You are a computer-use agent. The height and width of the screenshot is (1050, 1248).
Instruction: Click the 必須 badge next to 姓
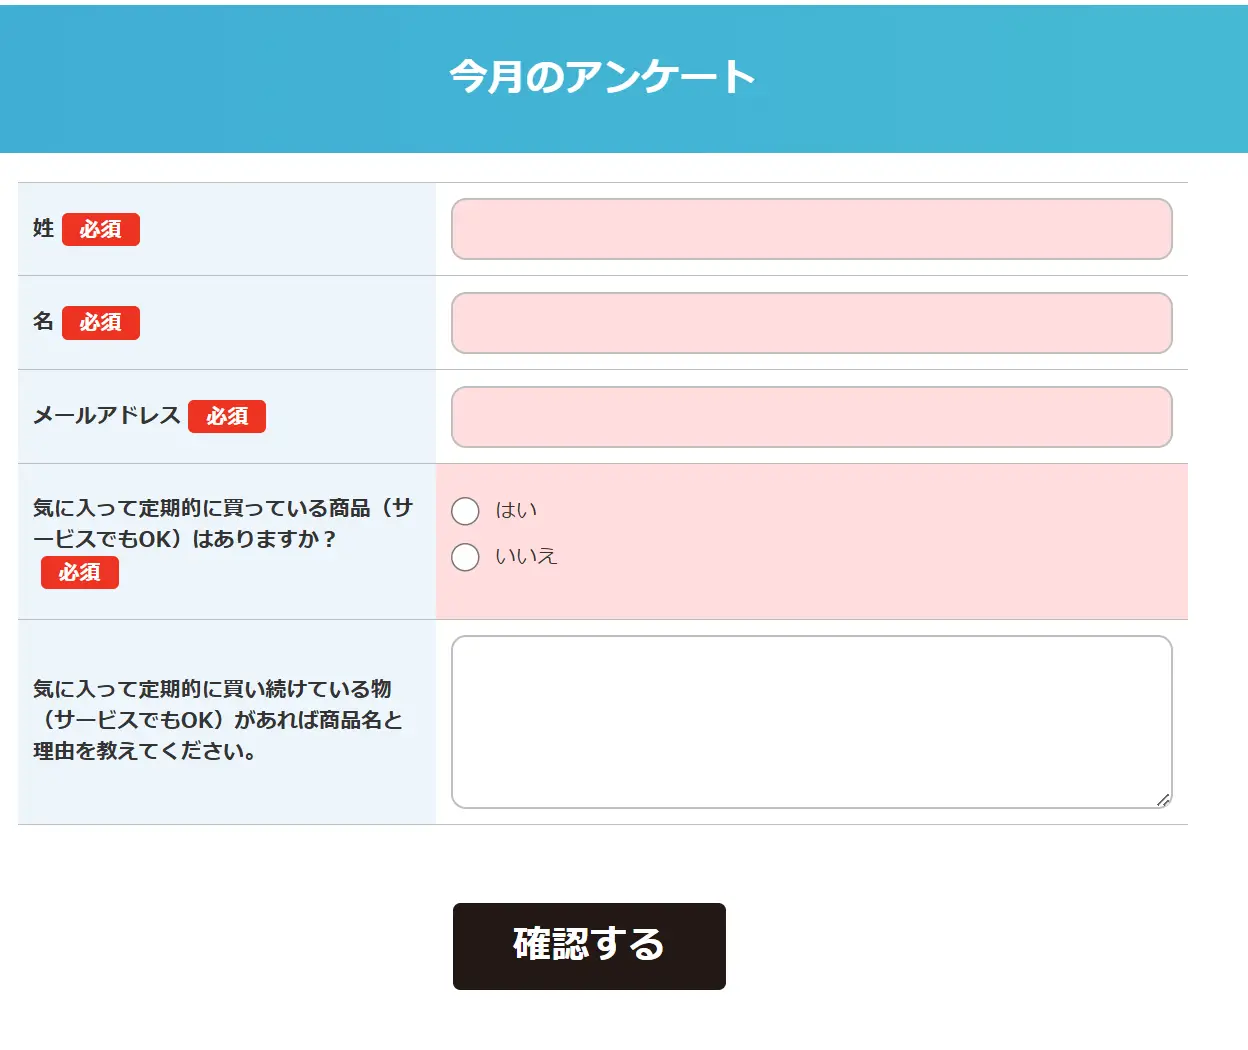101,230
